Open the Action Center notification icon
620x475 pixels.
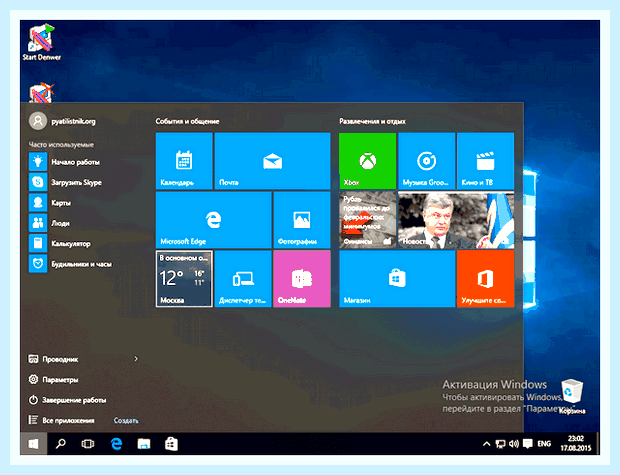coord(527,444)
